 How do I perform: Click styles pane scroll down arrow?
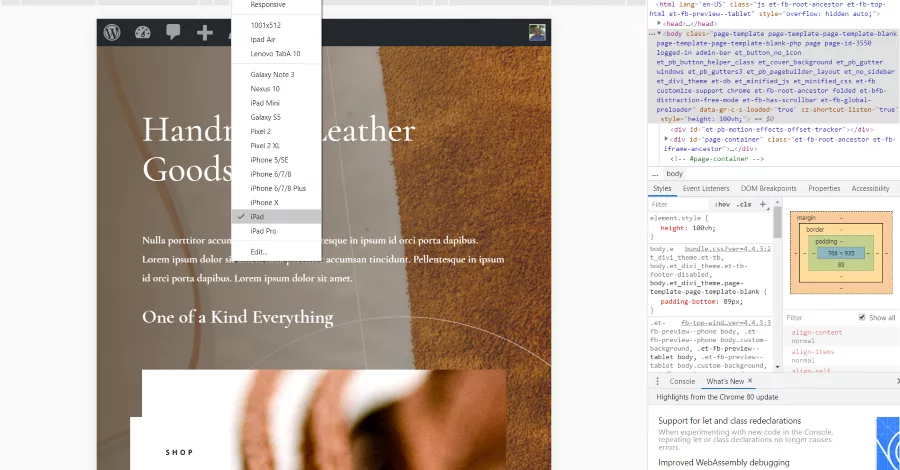pyautogui.click(x=777, y=367)
